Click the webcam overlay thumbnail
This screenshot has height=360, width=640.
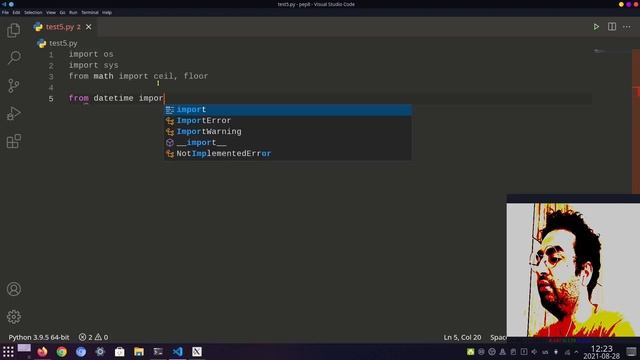(573, 269)
